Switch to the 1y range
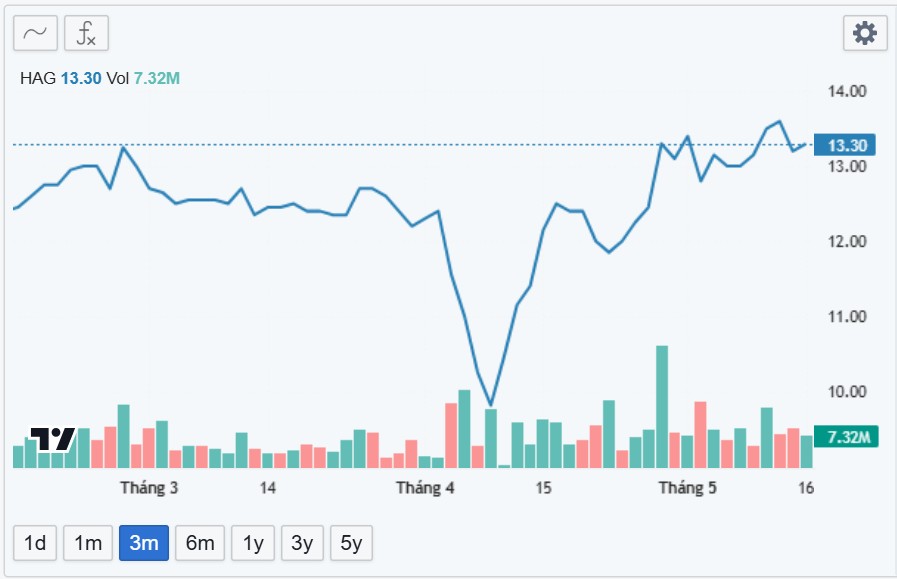 pos(253,543)
